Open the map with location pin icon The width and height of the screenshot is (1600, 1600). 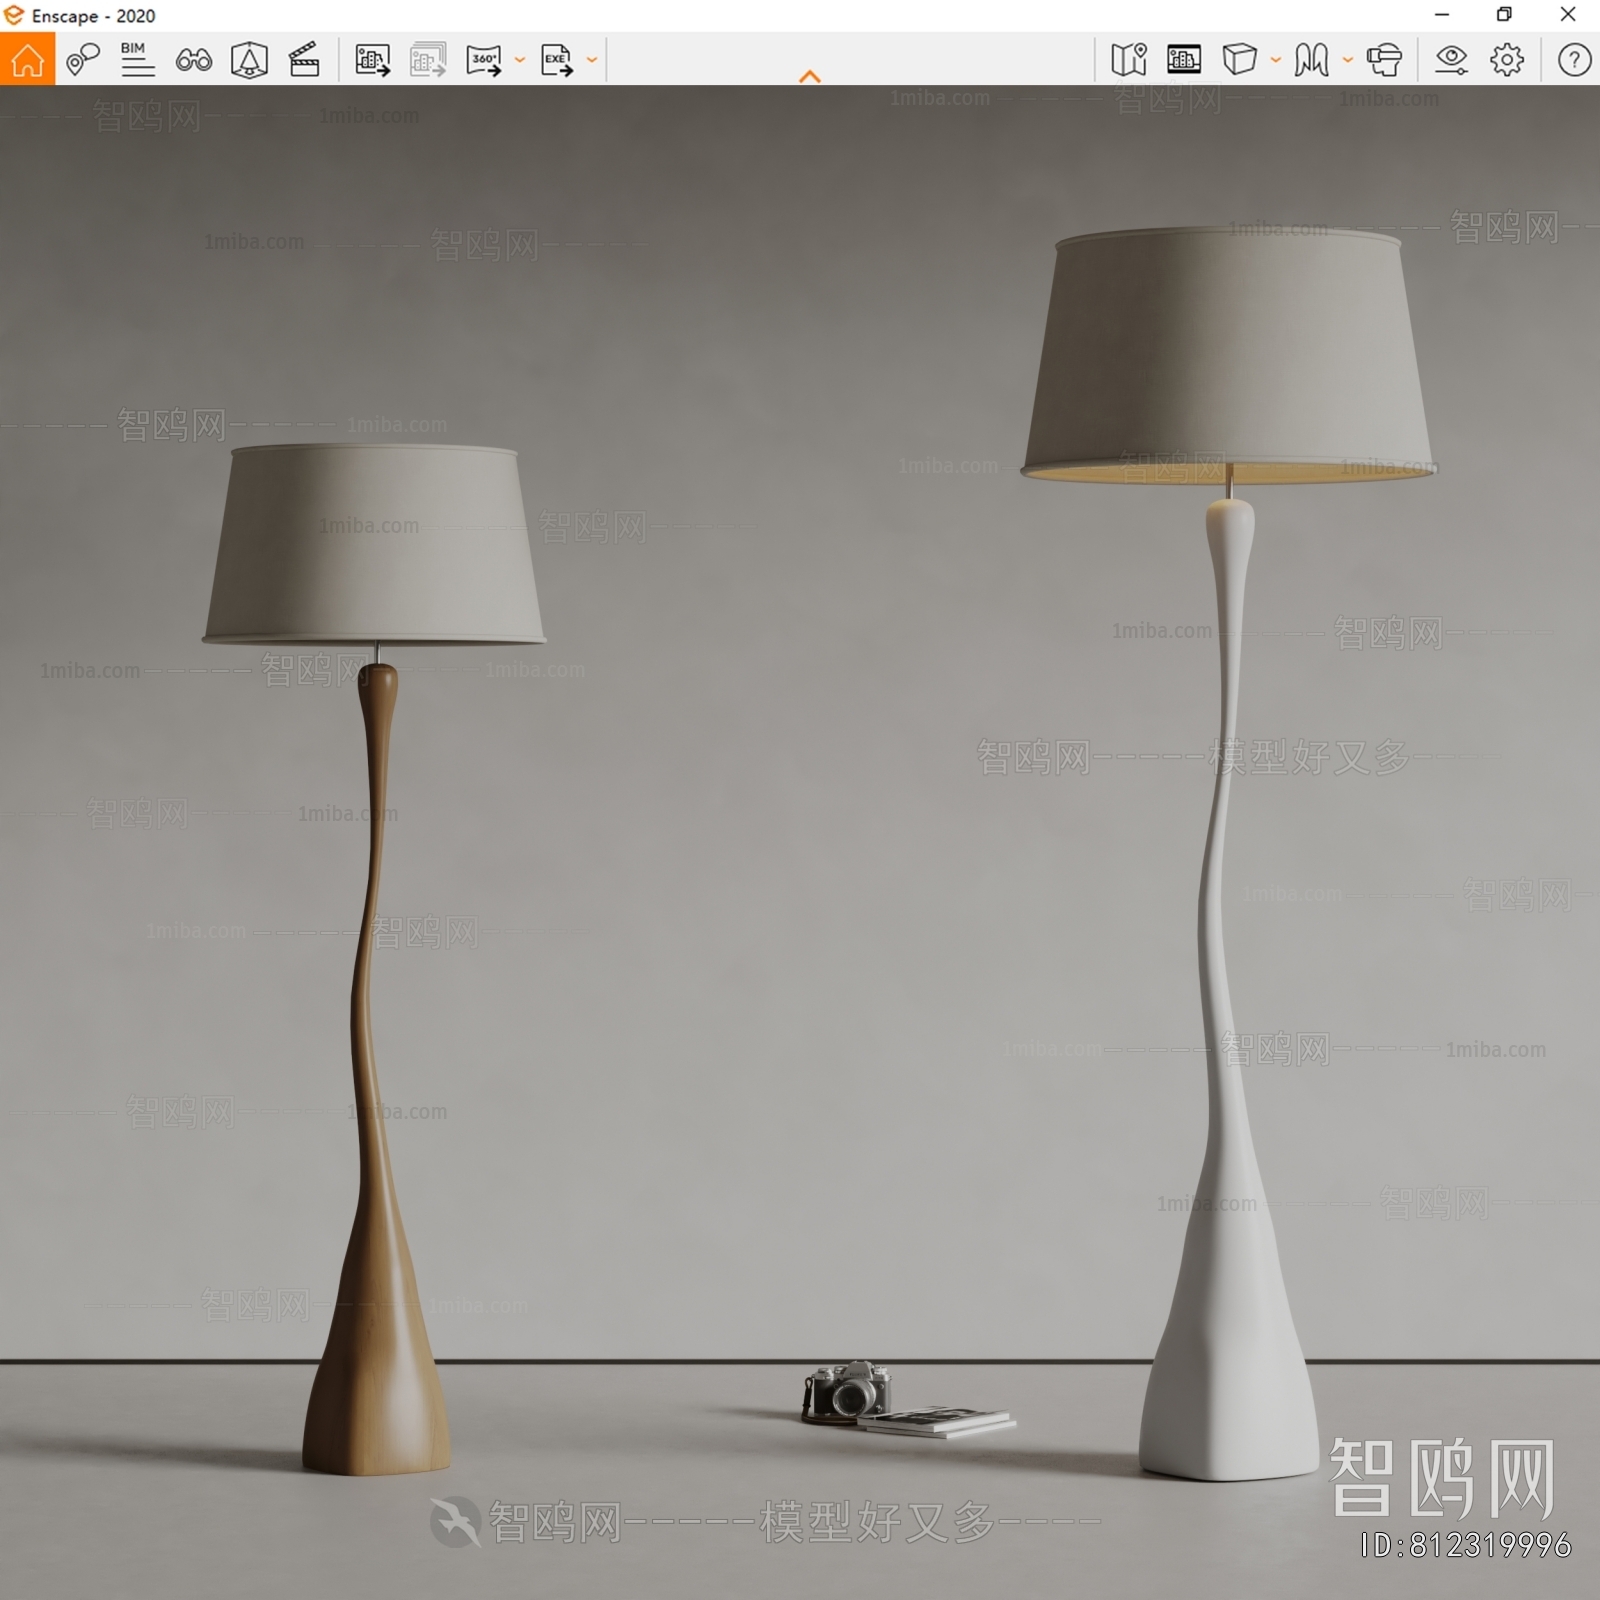tap(1129, 60)
